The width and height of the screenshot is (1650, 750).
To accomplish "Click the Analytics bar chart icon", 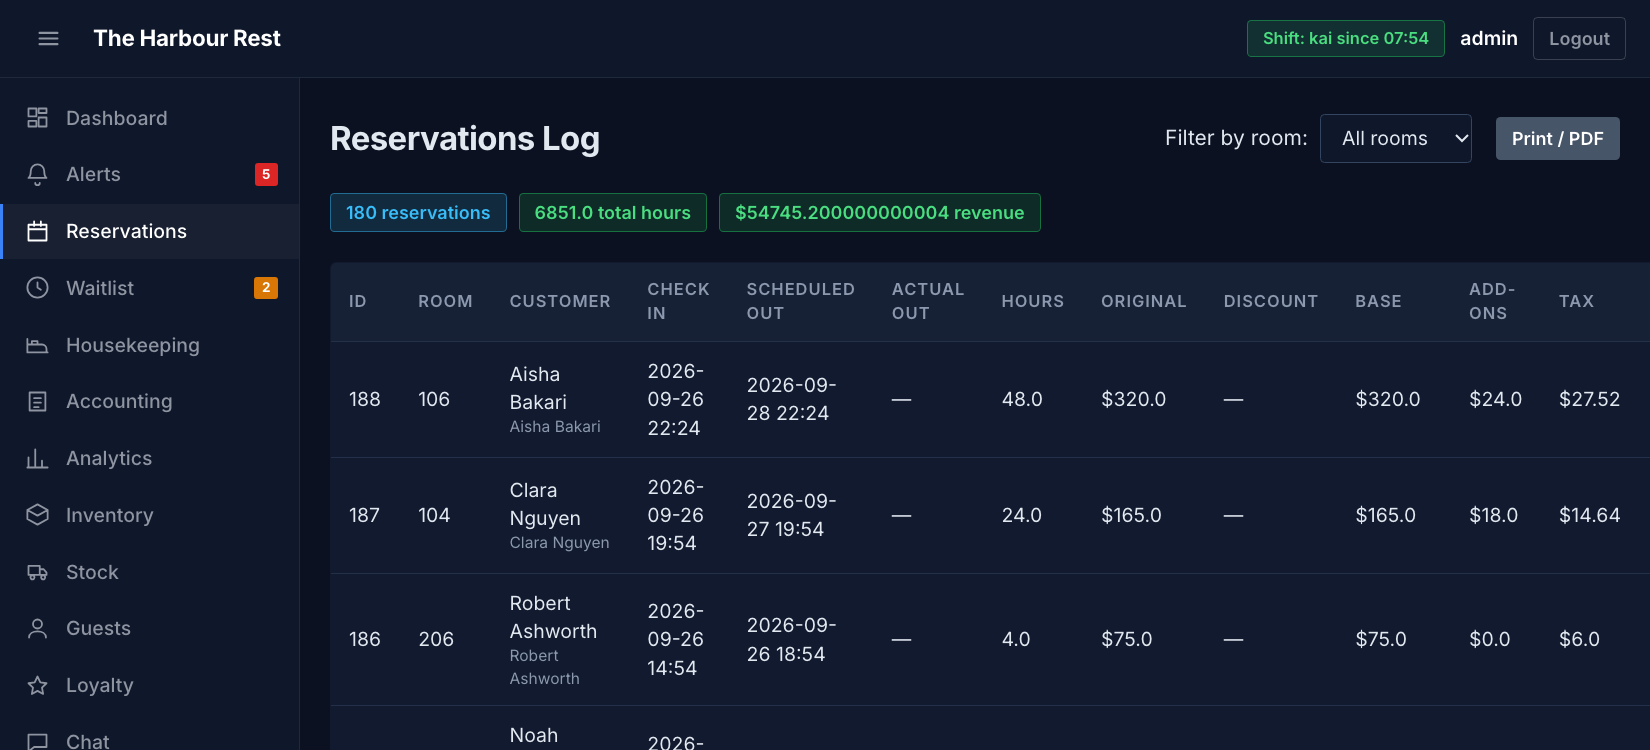I will (x=37, y=458).
